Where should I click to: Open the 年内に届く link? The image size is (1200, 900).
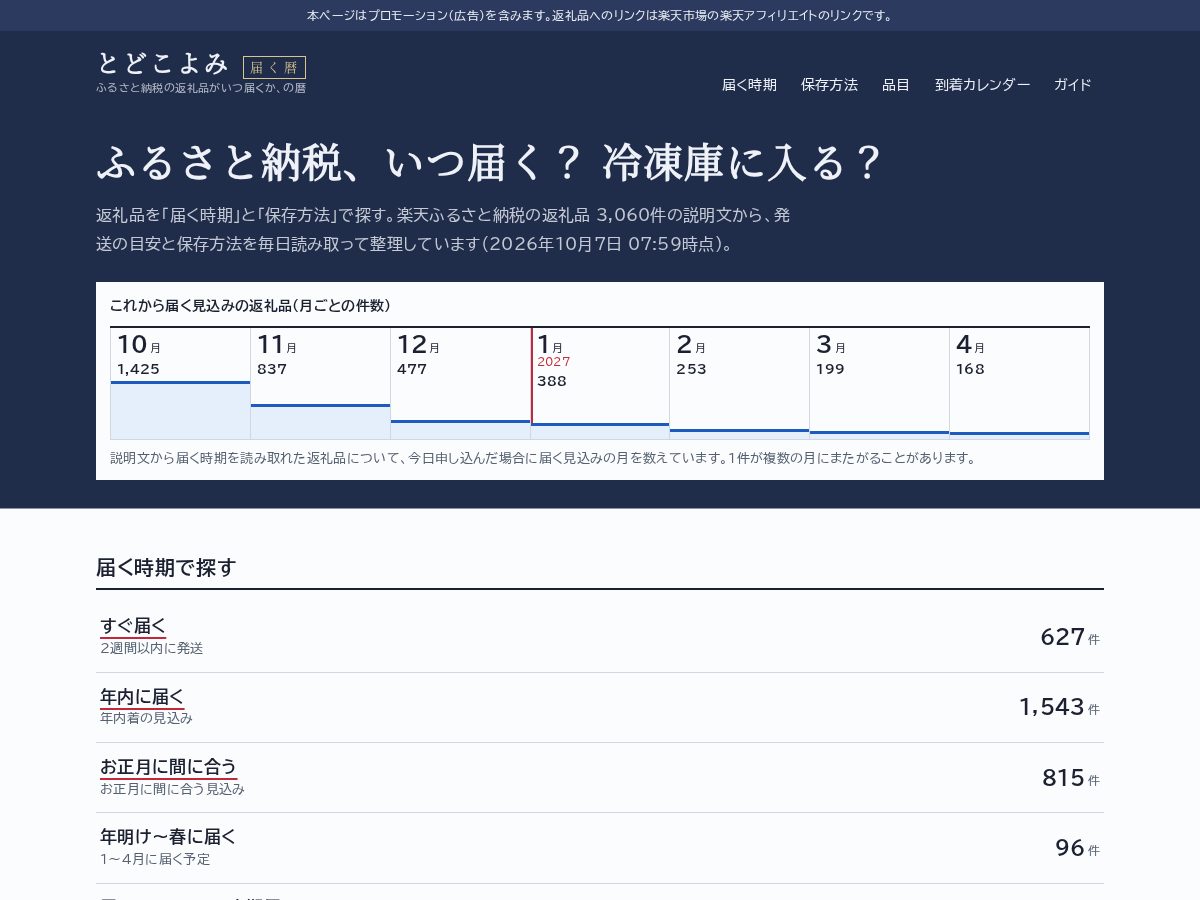(x=142, y=697)
